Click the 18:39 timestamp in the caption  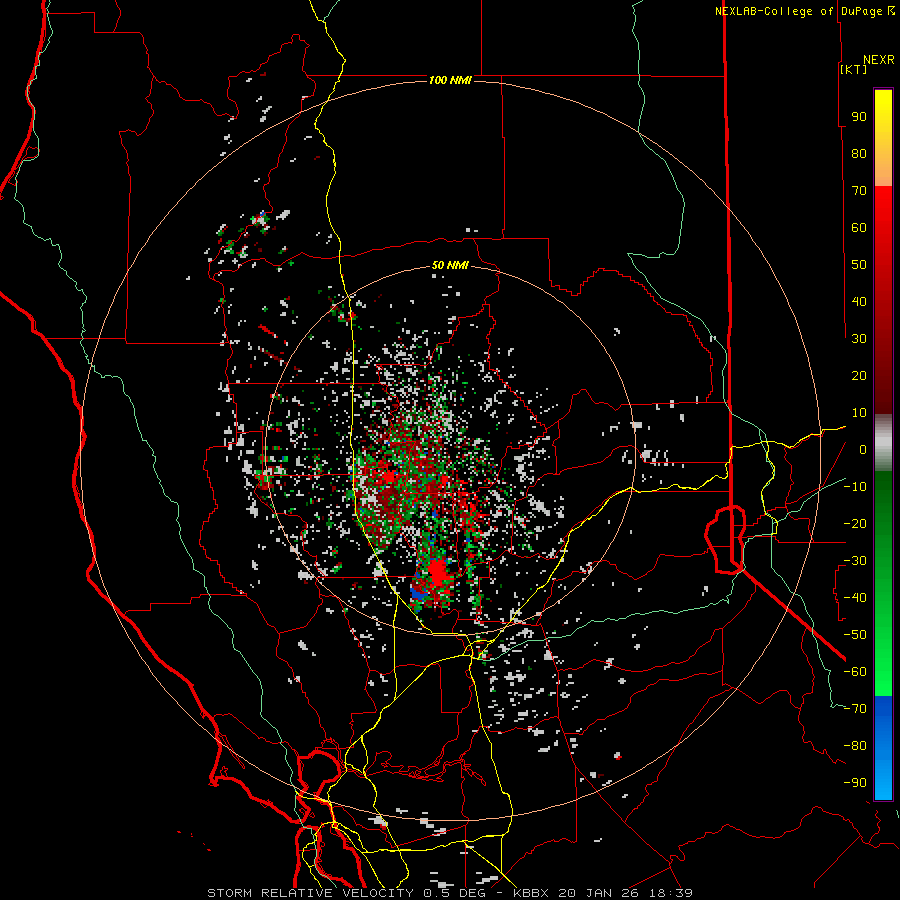(671, 893)
